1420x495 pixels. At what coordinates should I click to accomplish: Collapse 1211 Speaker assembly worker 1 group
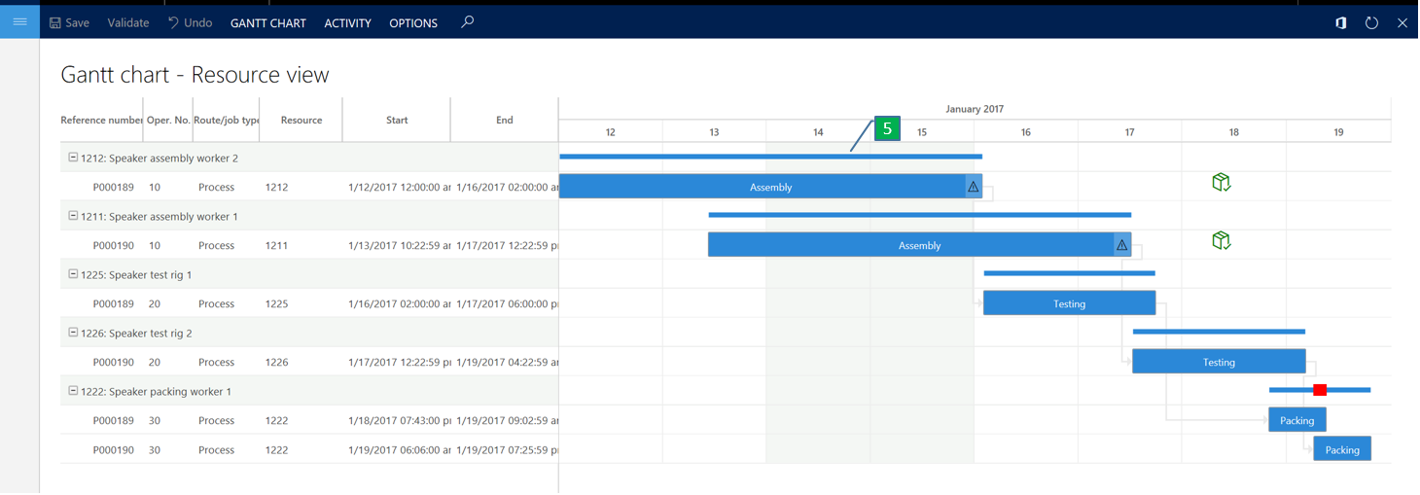click(x=73, y=216)
